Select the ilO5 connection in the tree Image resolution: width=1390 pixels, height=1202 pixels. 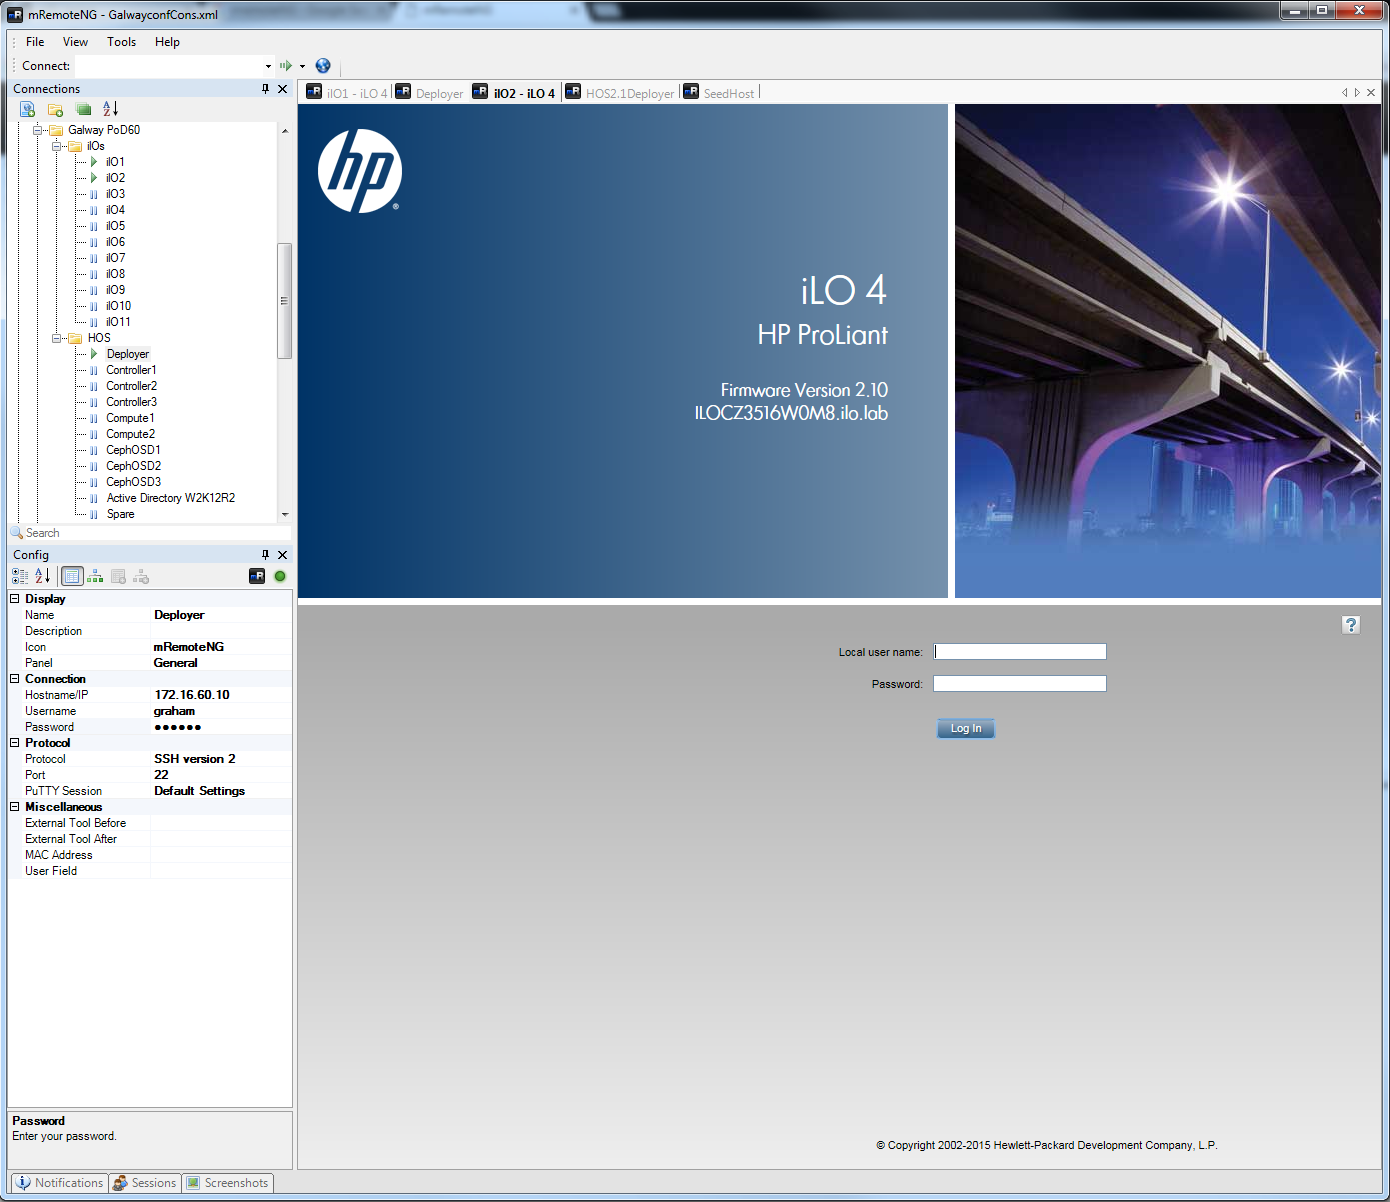click(x=115, y=226)
